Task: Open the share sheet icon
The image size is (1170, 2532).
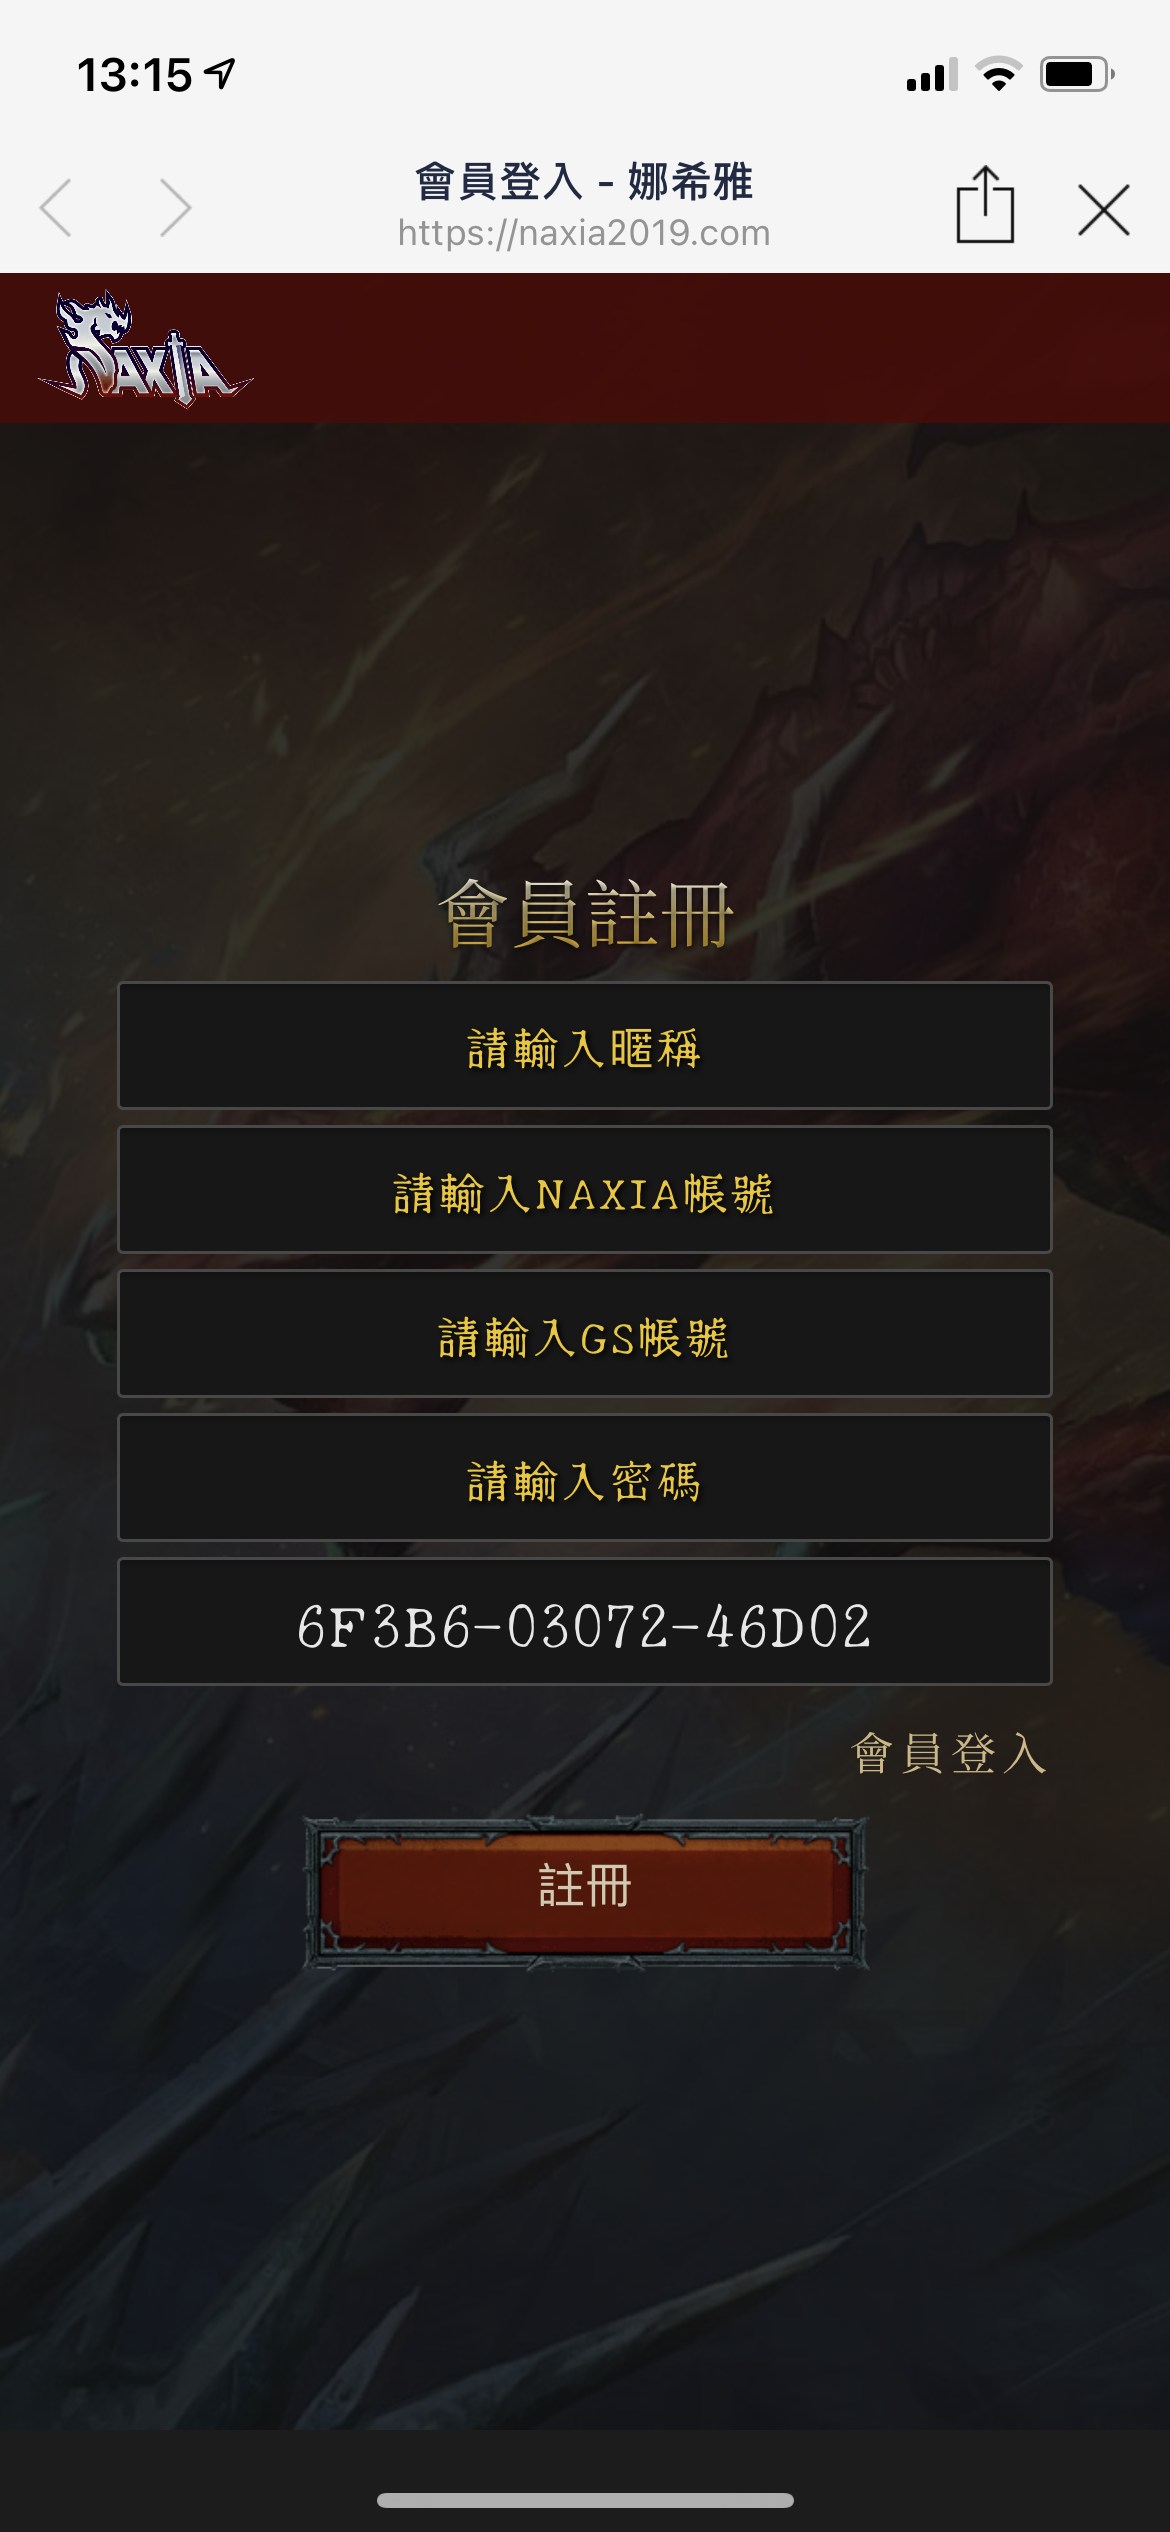Action: point(985,205)
